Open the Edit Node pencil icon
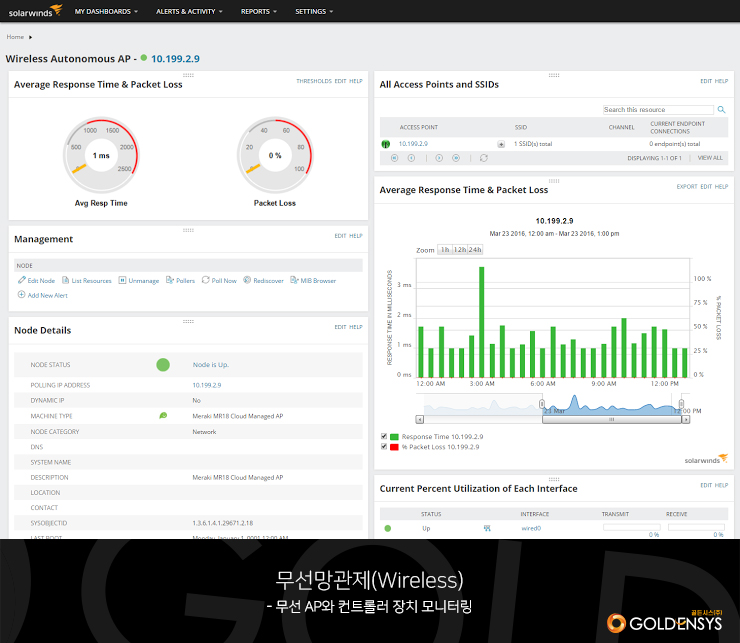The height and width of the screenshot is (643, 740). 22,280
